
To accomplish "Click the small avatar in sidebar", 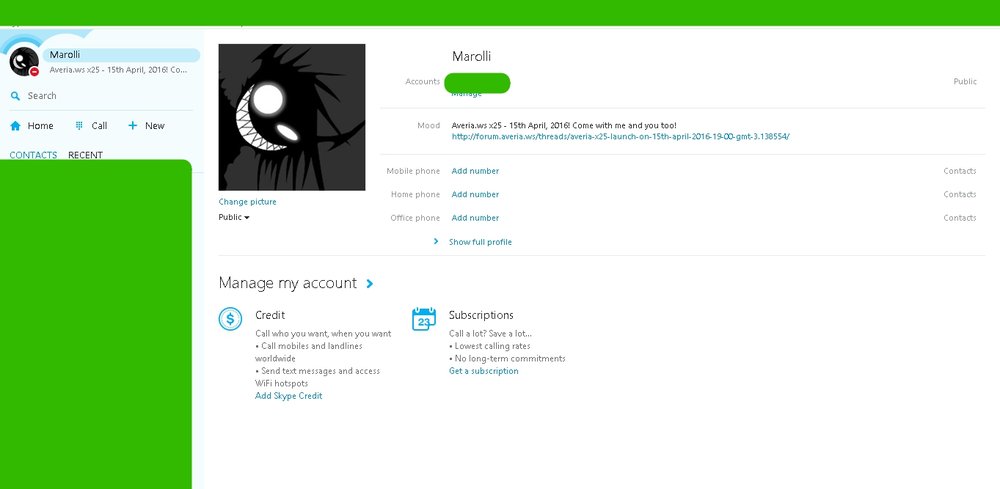I will click(23, 61).
